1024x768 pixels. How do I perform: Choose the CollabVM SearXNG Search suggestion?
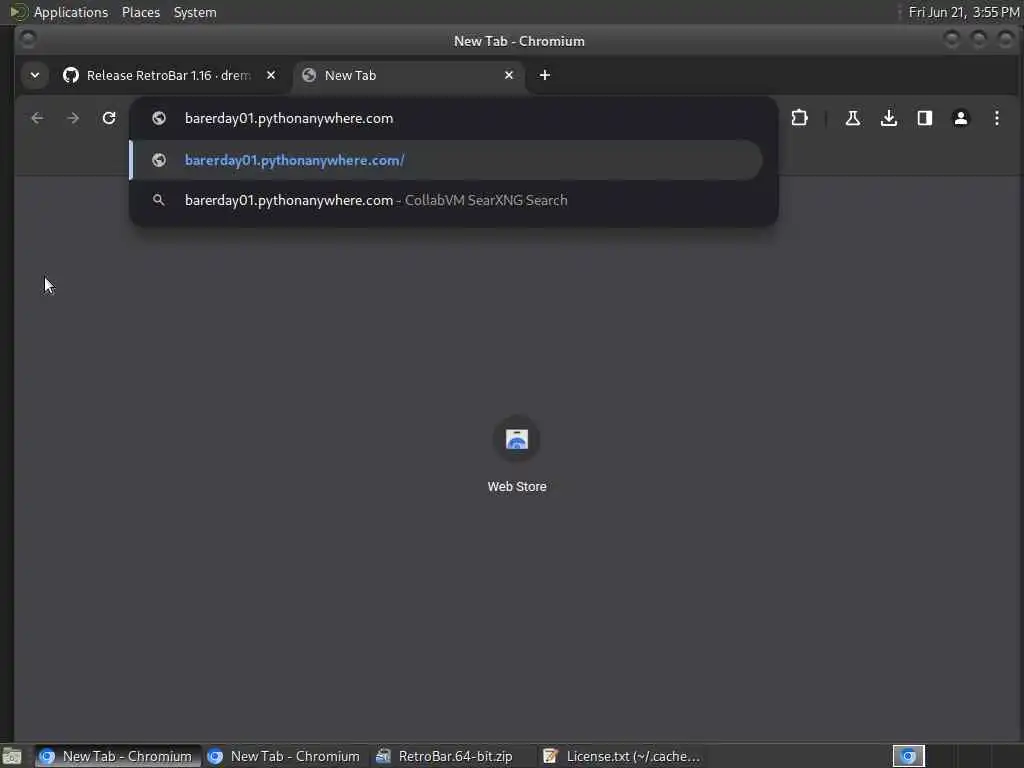(x=446, y=200)
